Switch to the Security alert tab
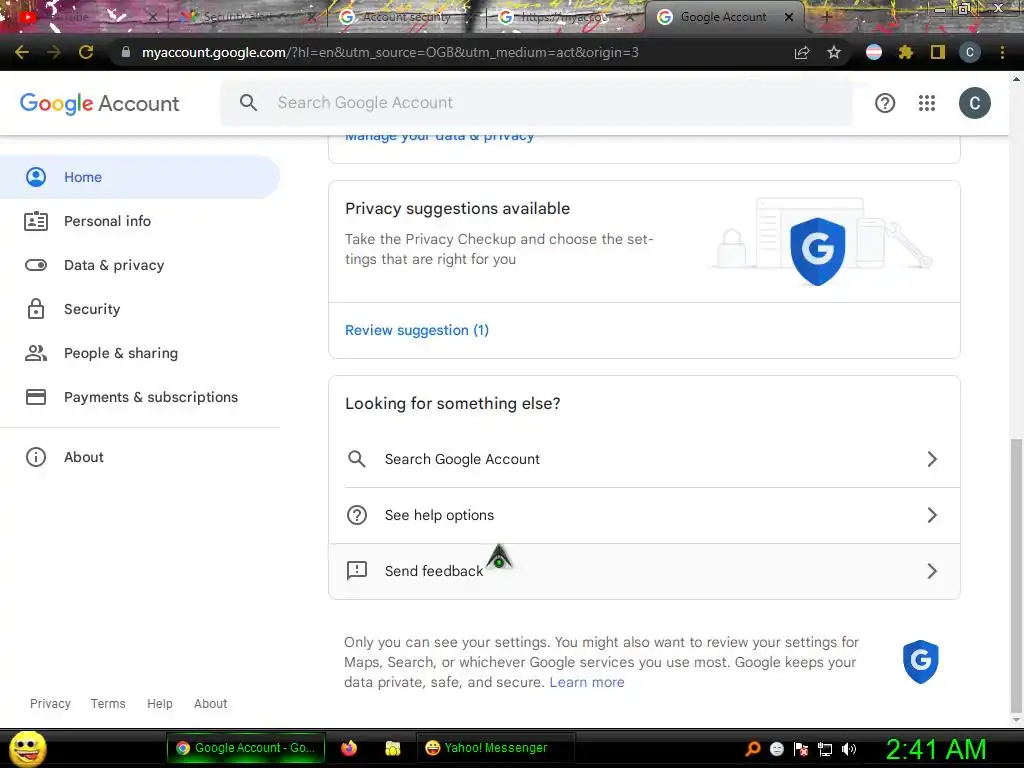Viewport: 1024px width, 768px height. [x=246, y=17]
